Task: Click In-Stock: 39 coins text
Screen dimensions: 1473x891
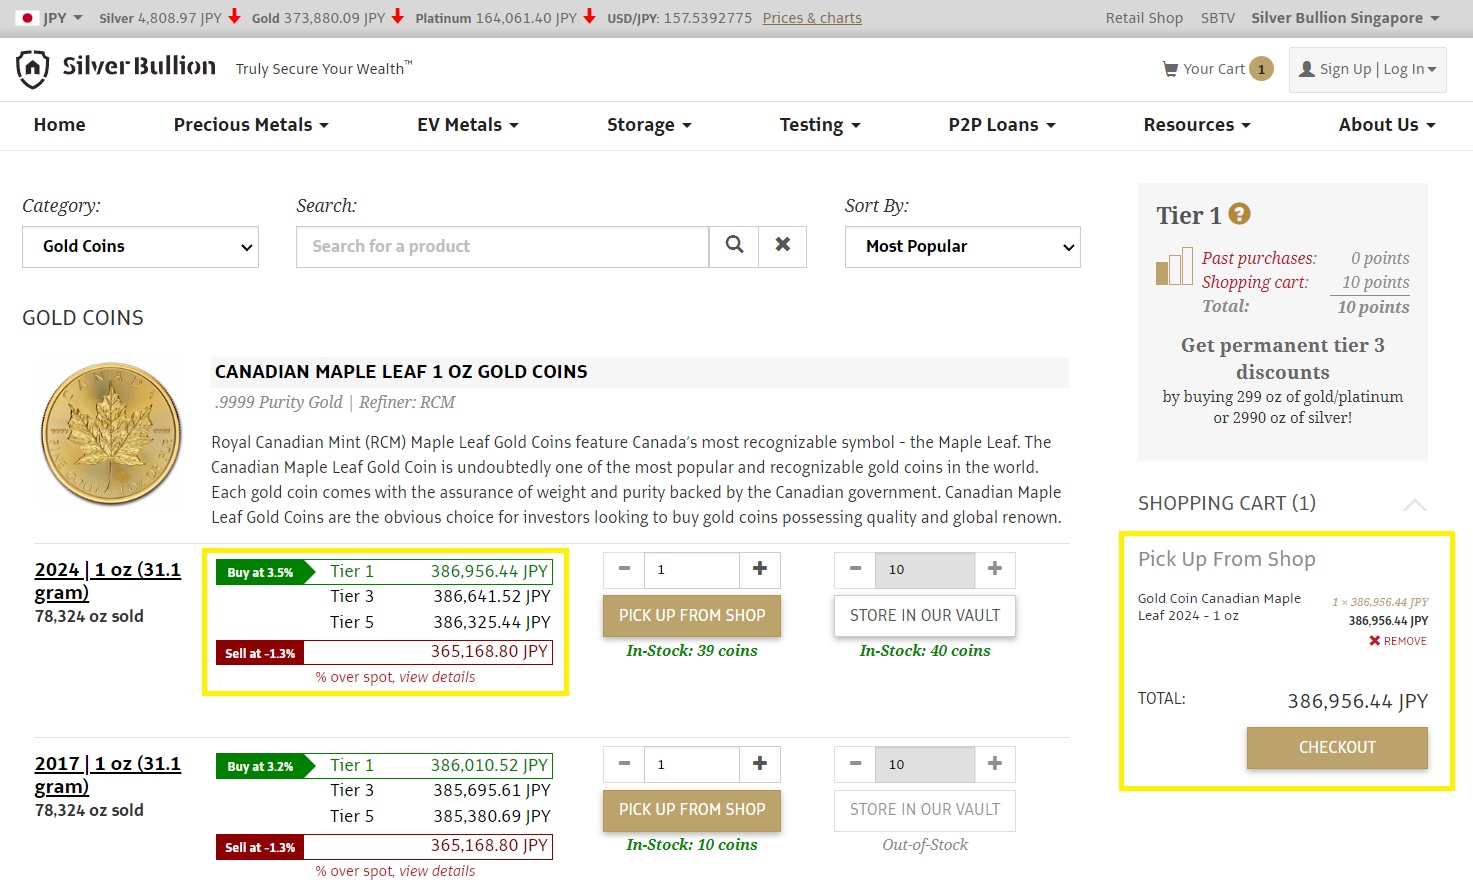Action: [x=692, y=651]
